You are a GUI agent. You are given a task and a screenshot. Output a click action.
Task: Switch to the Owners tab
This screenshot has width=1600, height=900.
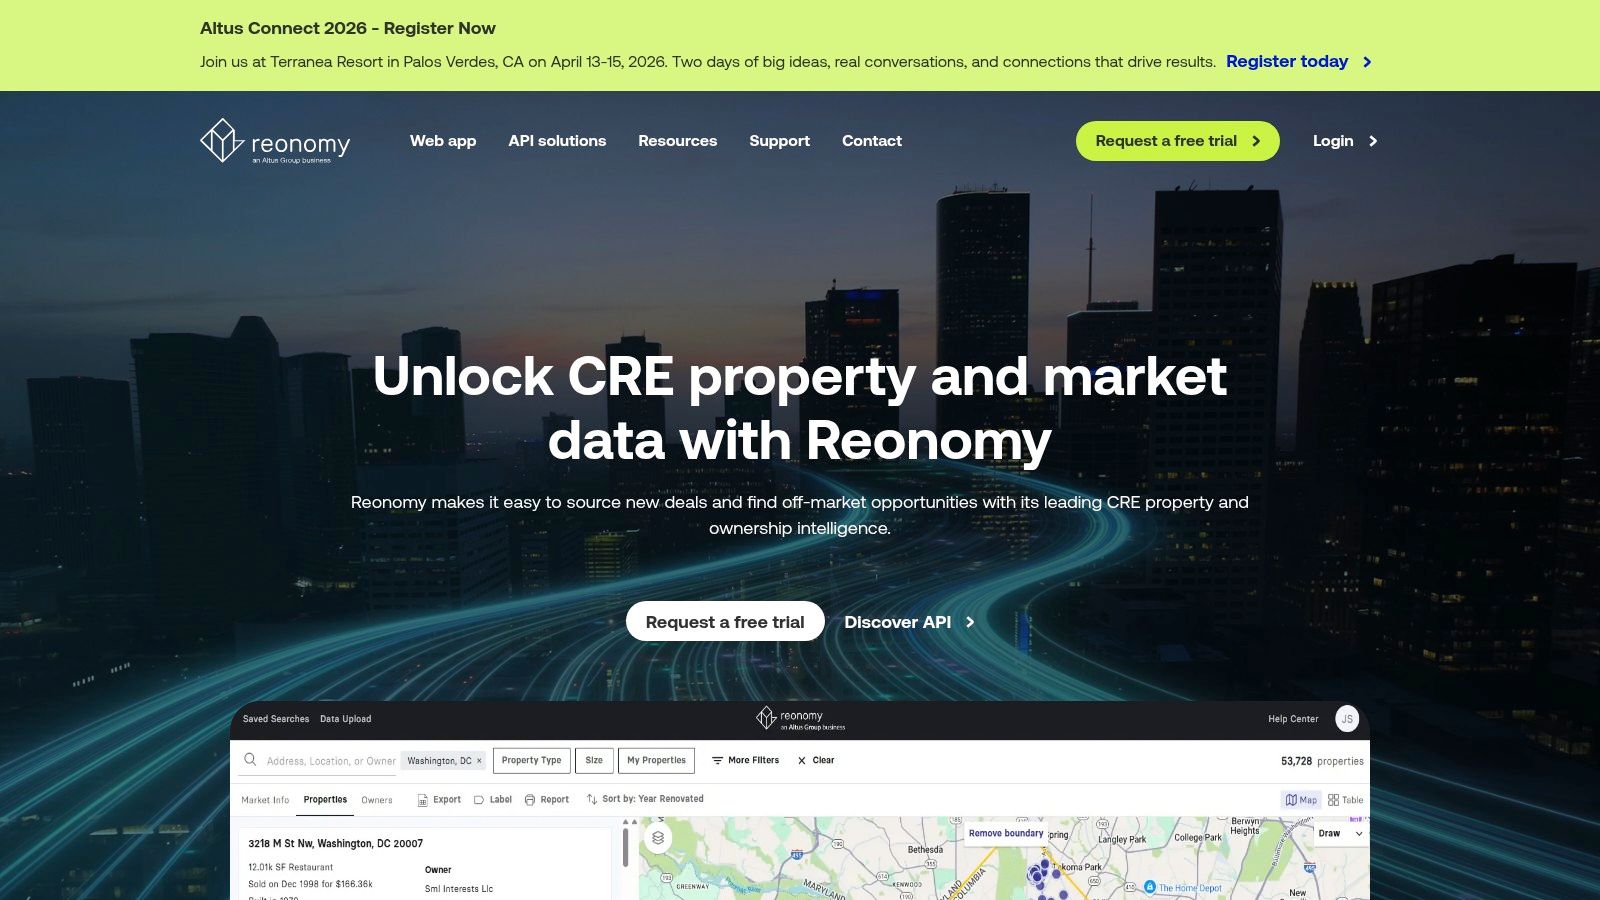coord(377,800)
